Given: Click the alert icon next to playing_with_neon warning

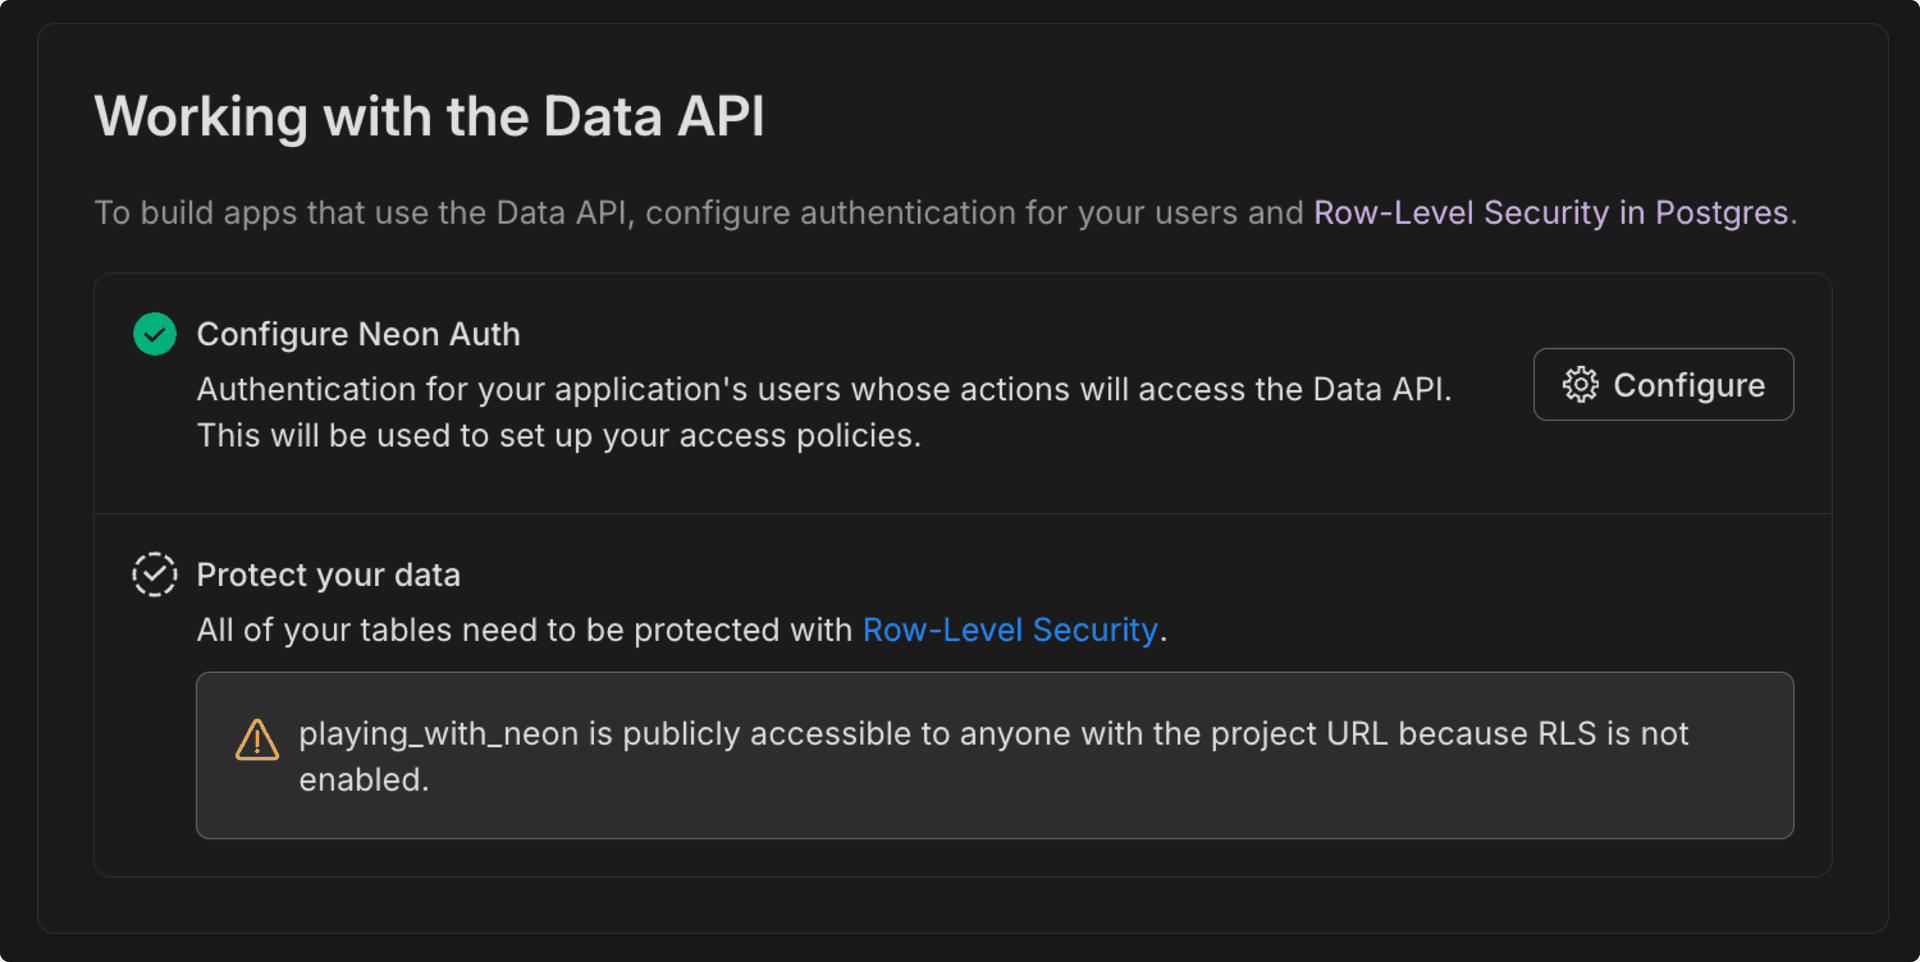Looking at the screenshot, I should tap(256, 740).
